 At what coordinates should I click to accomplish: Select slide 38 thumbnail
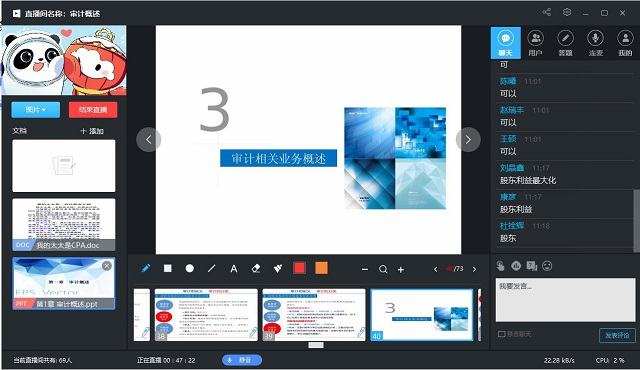coord(206,315)
